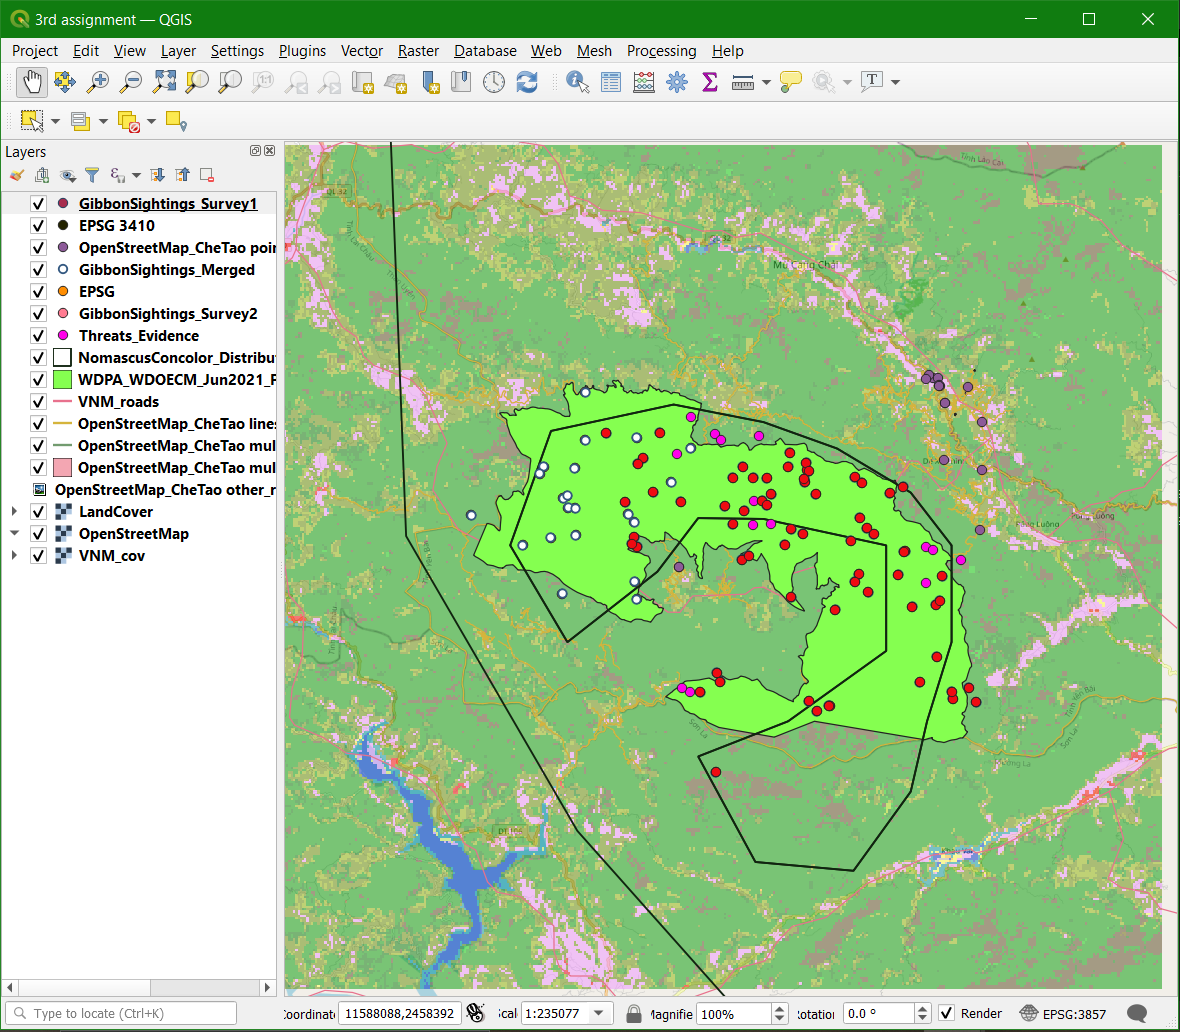The width and height of the screenshot is (1180, 1032).
Task: Click the filter legend funnel icon
Action: [x=92, y=175]
